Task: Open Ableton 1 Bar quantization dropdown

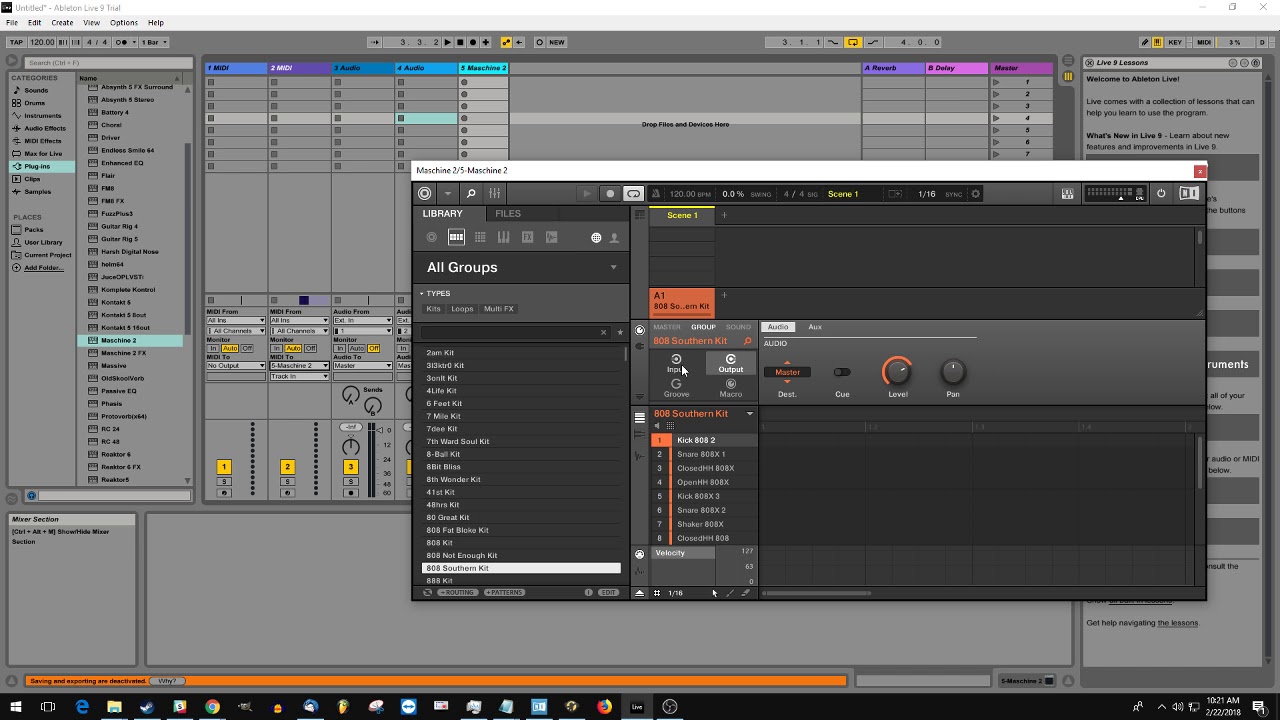Action: pos(154,42)
